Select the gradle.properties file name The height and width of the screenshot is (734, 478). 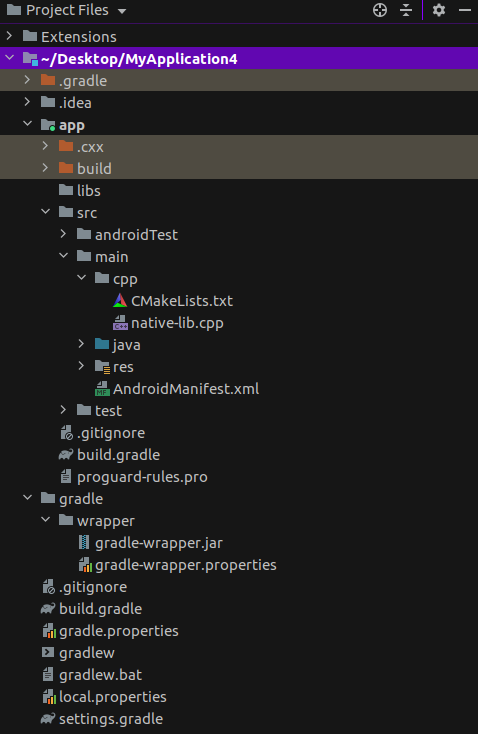(x=118, y=631)
